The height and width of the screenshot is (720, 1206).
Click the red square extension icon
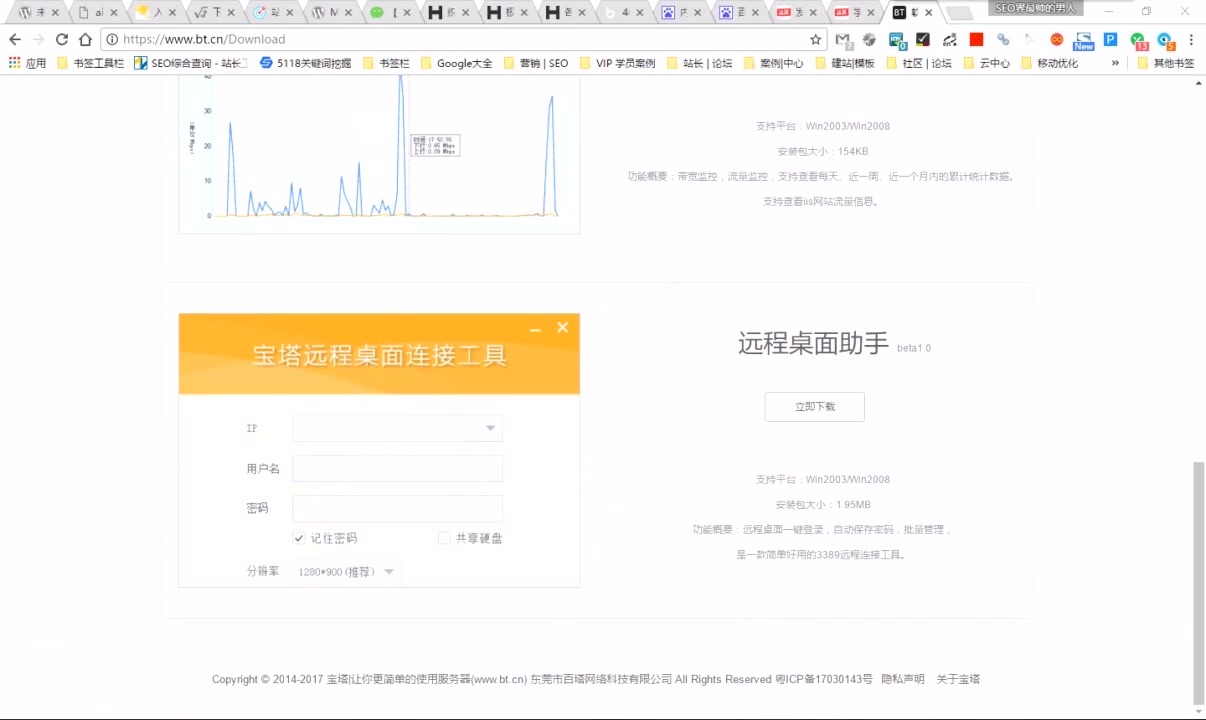click(x=976, y=40)
